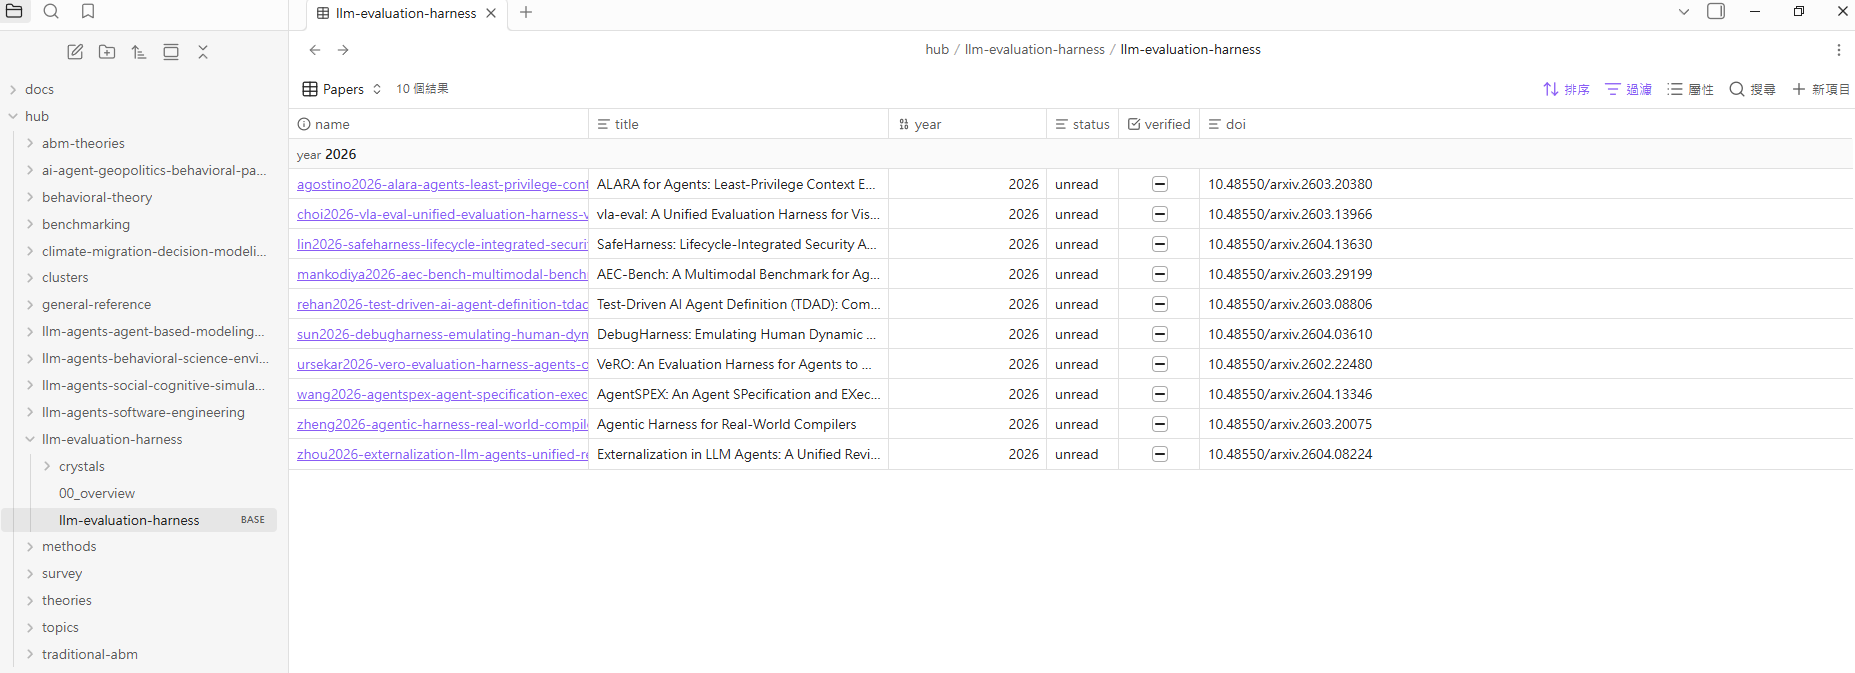Click the llm-evaluation-harness tab label
The height and width of the screenshot is (673, 1855).
[406, 13]
